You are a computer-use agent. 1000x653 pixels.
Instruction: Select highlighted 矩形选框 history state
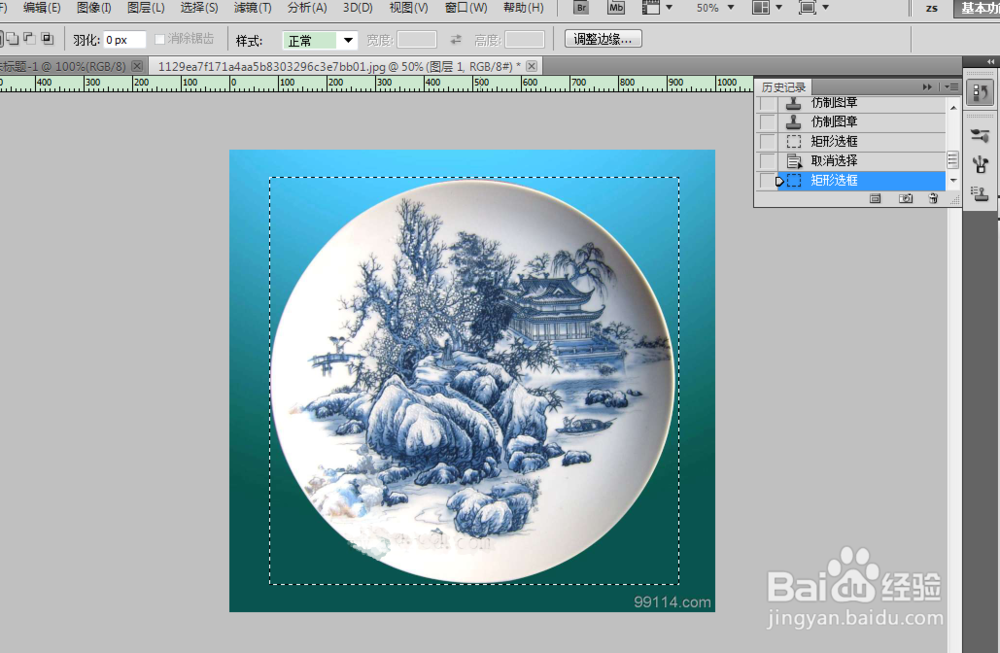862,180
